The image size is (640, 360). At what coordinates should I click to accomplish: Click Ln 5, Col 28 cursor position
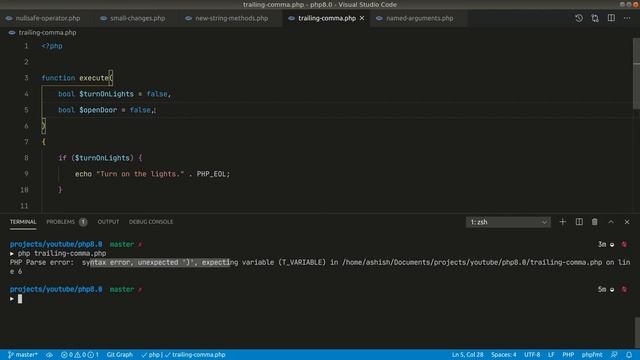pos(467,355)
